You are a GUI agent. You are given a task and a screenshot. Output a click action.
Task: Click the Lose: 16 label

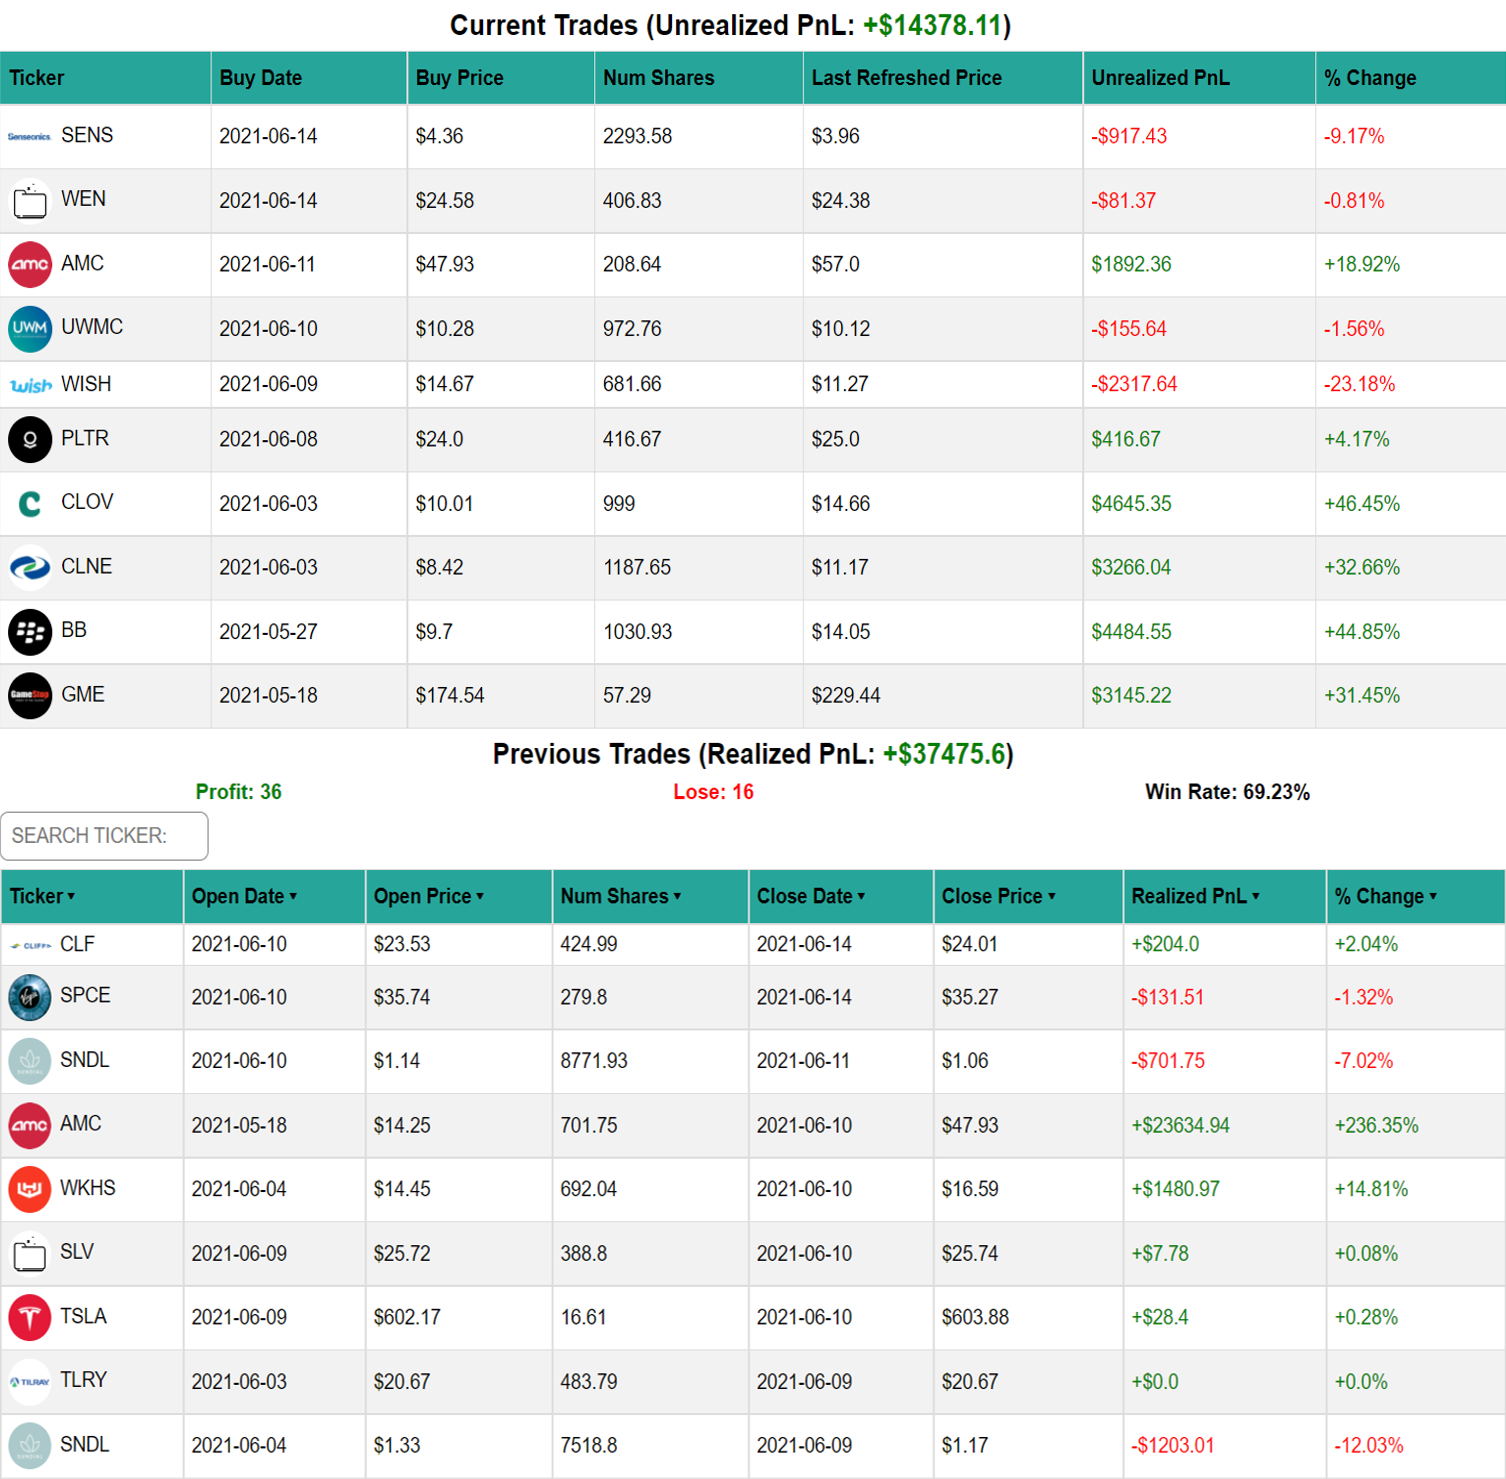pos(713,792)
